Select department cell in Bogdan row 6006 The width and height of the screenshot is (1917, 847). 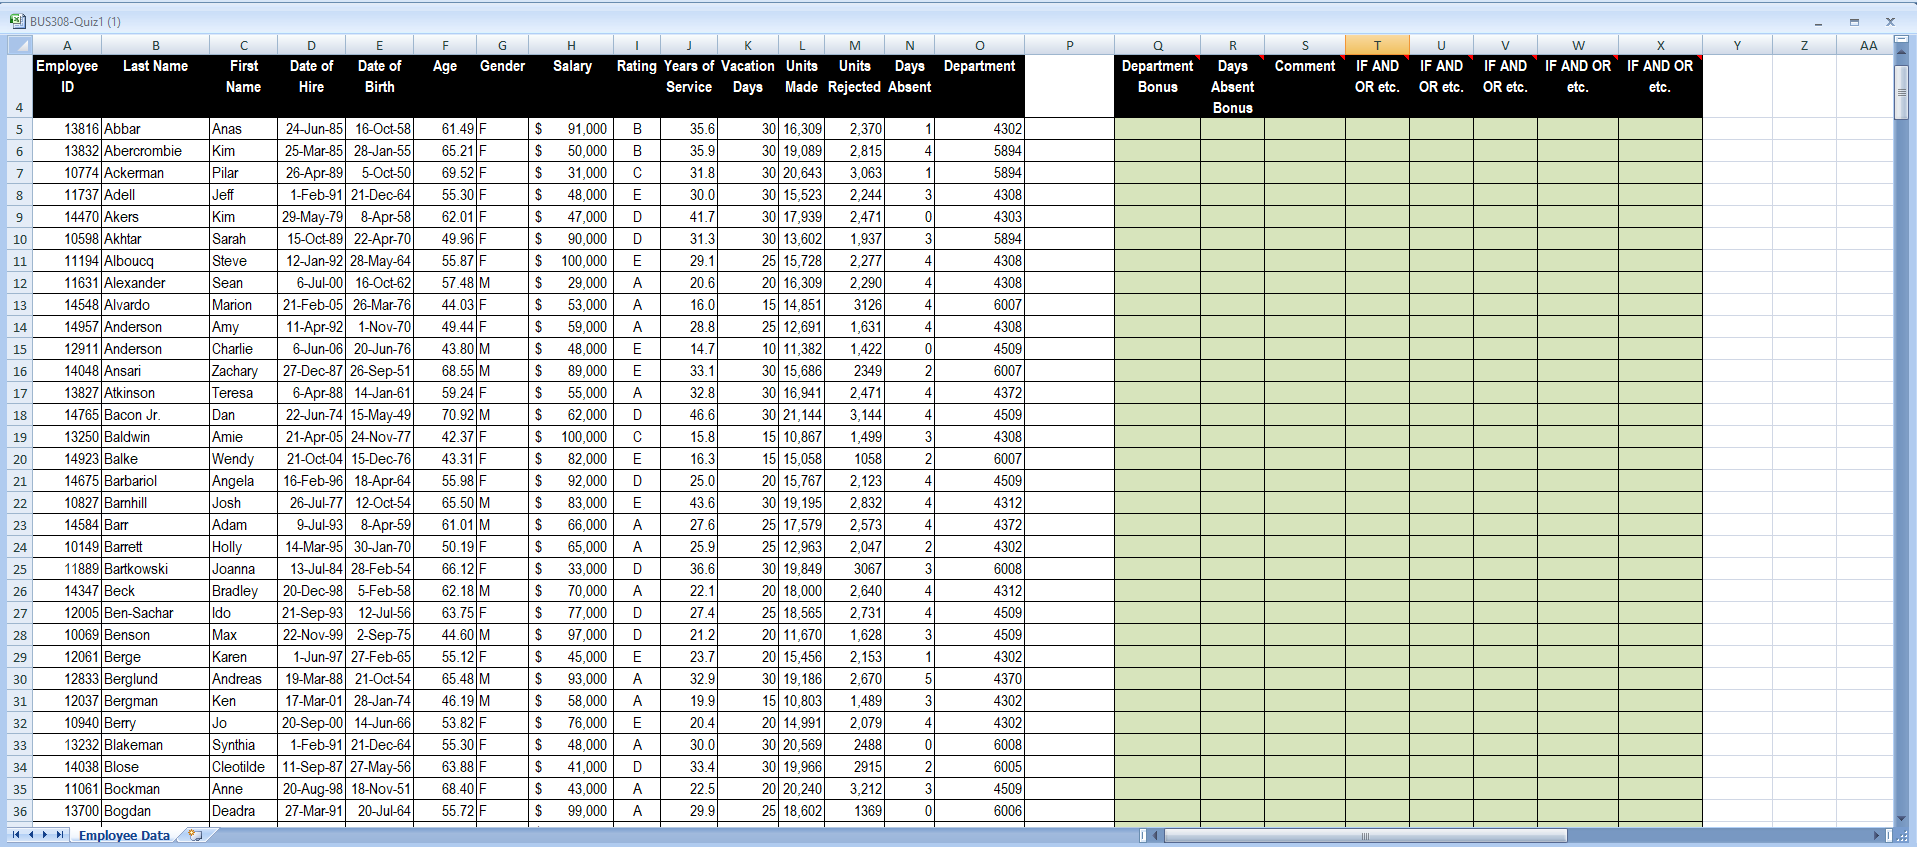coord(979,811)
